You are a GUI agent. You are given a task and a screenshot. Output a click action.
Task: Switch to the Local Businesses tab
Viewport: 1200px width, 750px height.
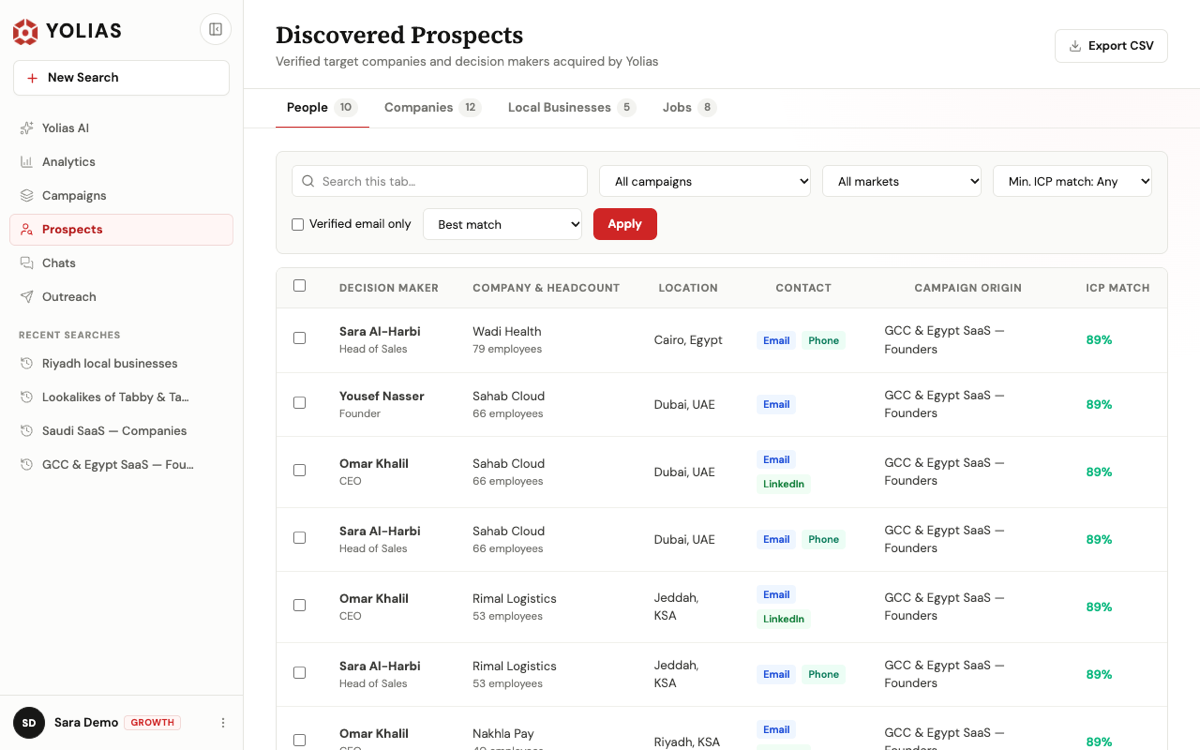(571, 108)
